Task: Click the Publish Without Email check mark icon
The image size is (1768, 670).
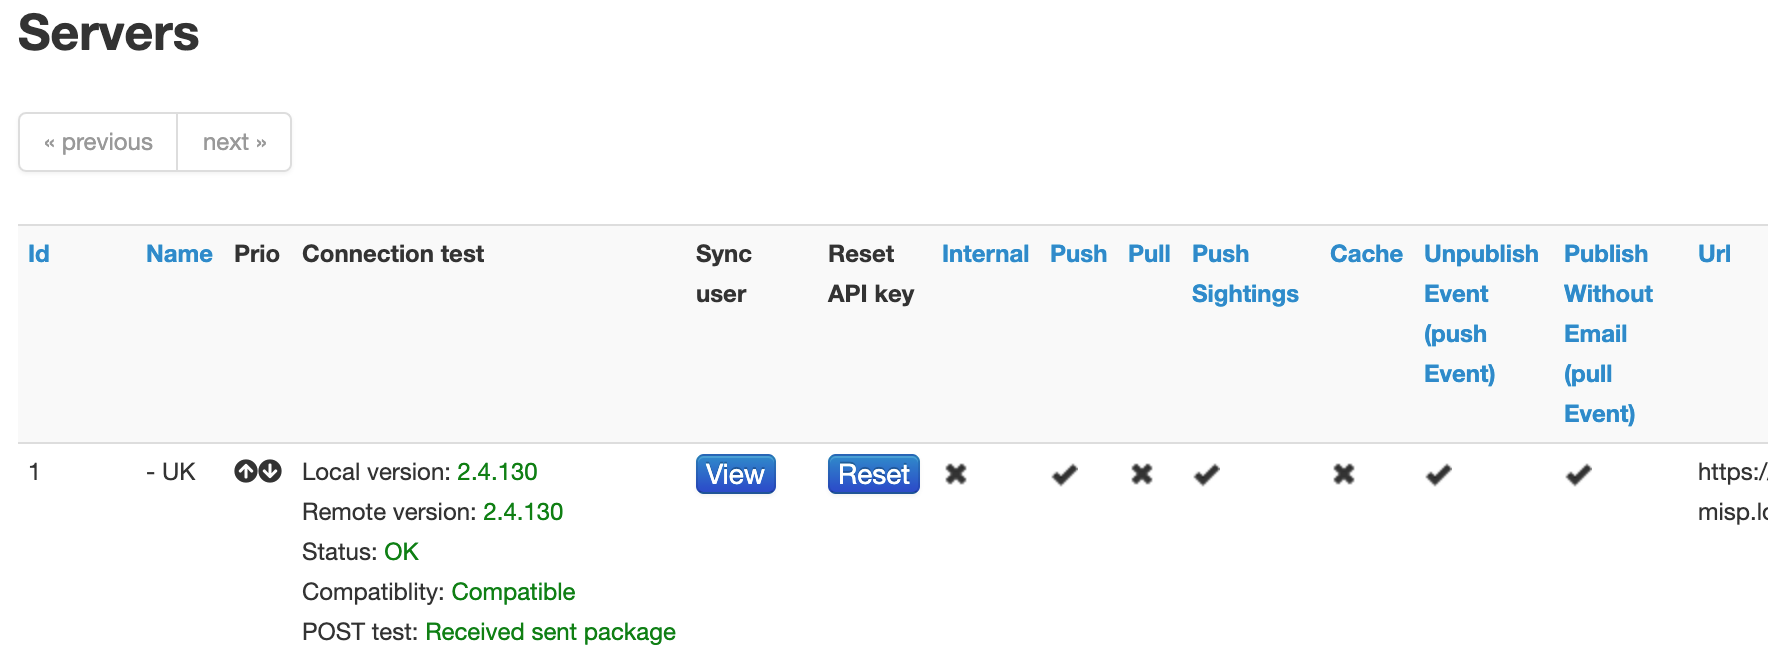Action: coord(1578,474)
